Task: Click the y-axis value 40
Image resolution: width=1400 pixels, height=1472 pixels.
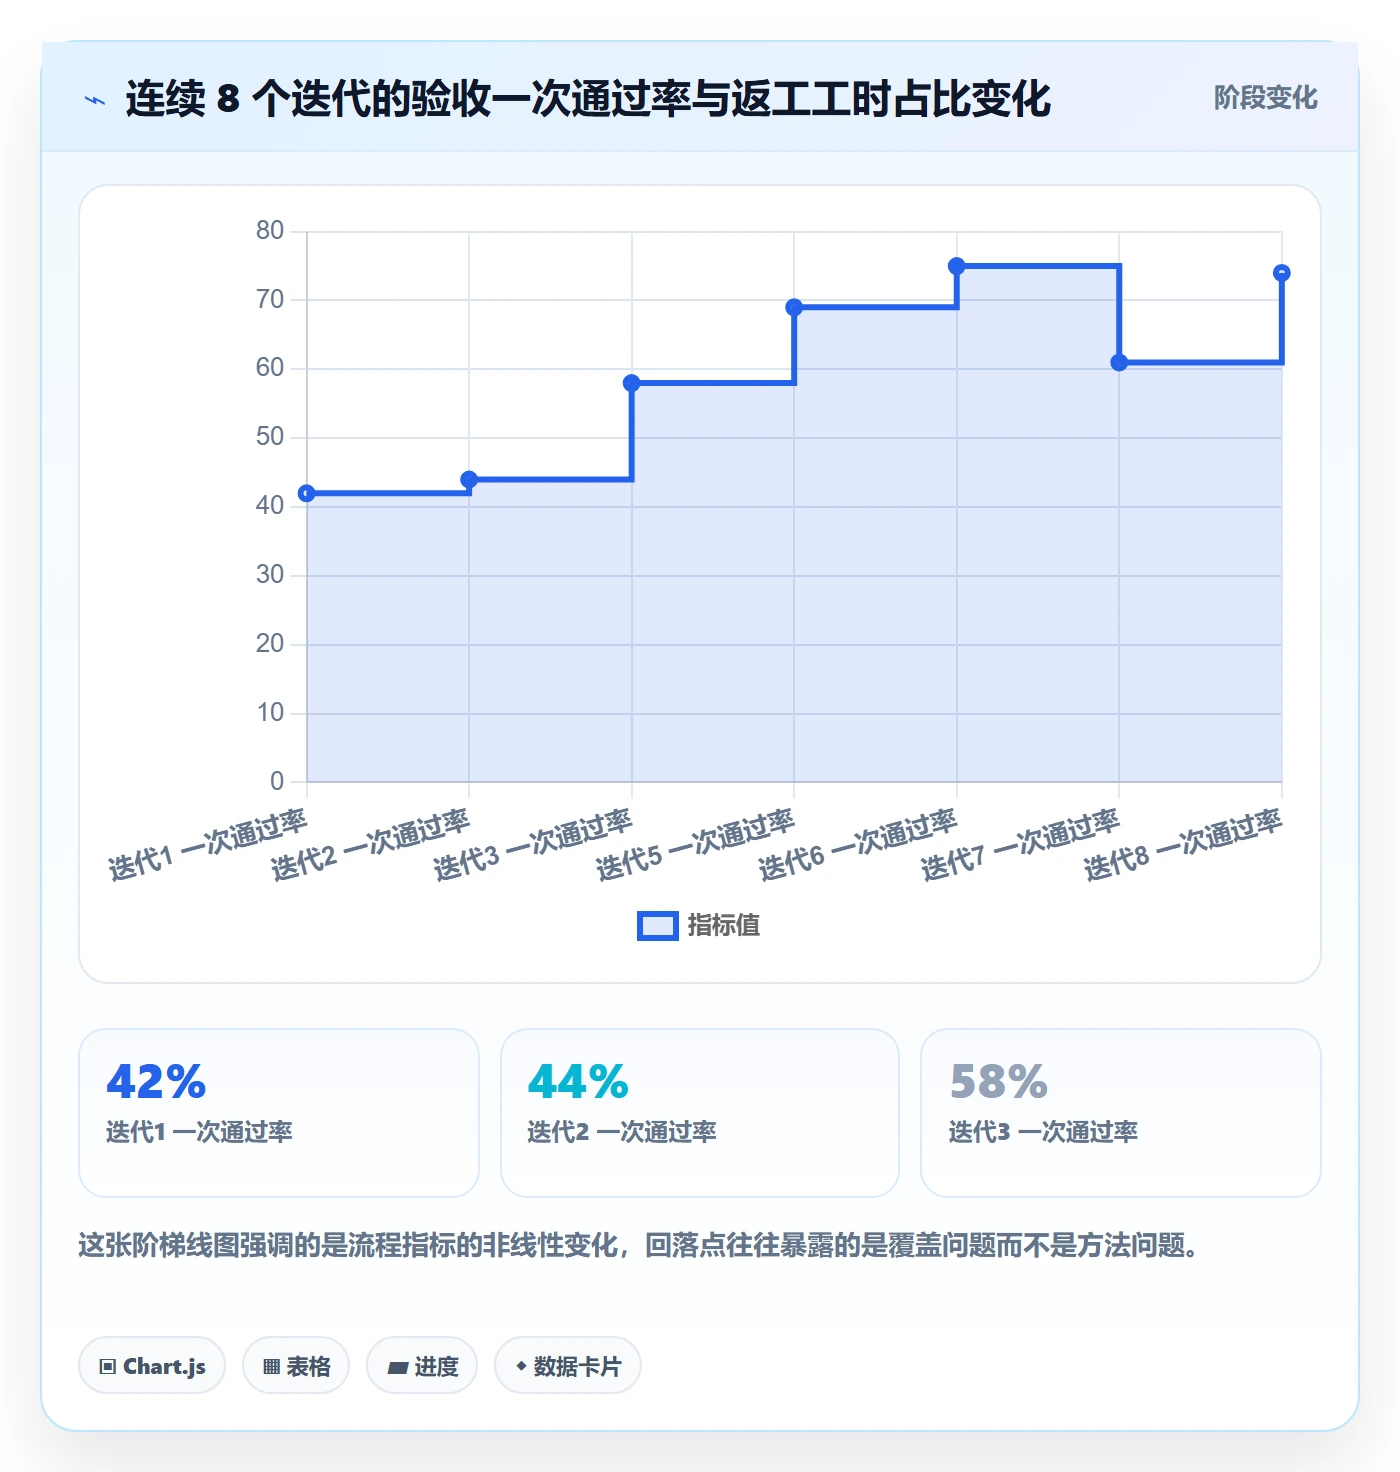Action: [x=270, y=506]
